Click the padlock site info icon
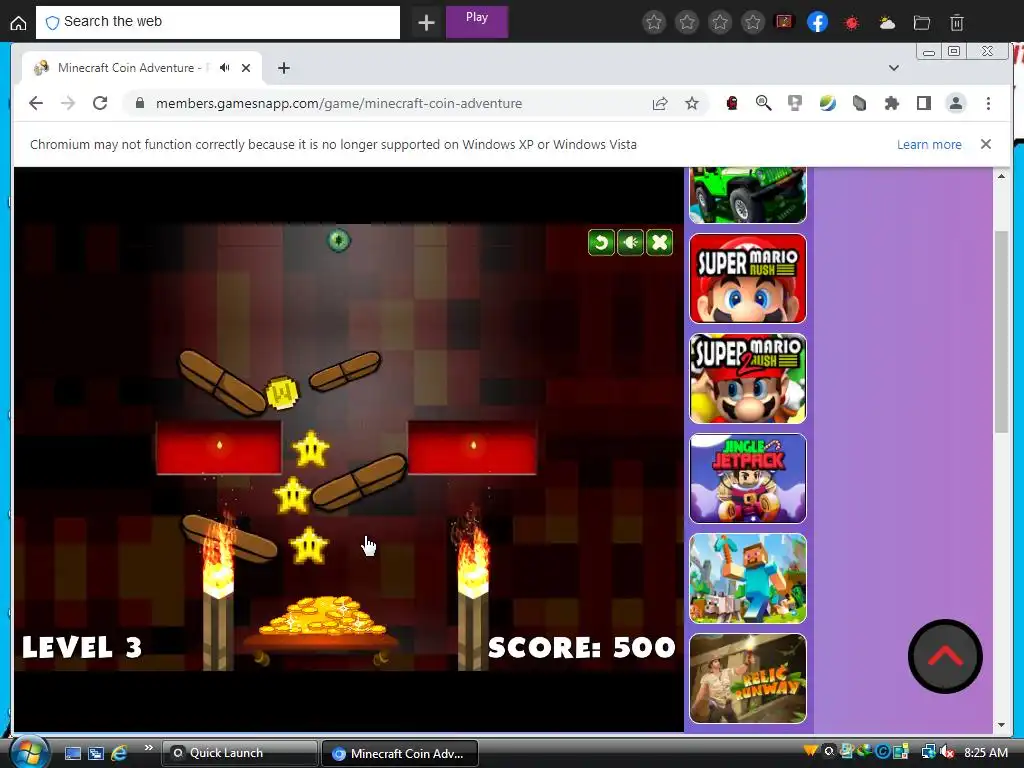This screenshot has height=768, width=1024. (x=139, y=103)
